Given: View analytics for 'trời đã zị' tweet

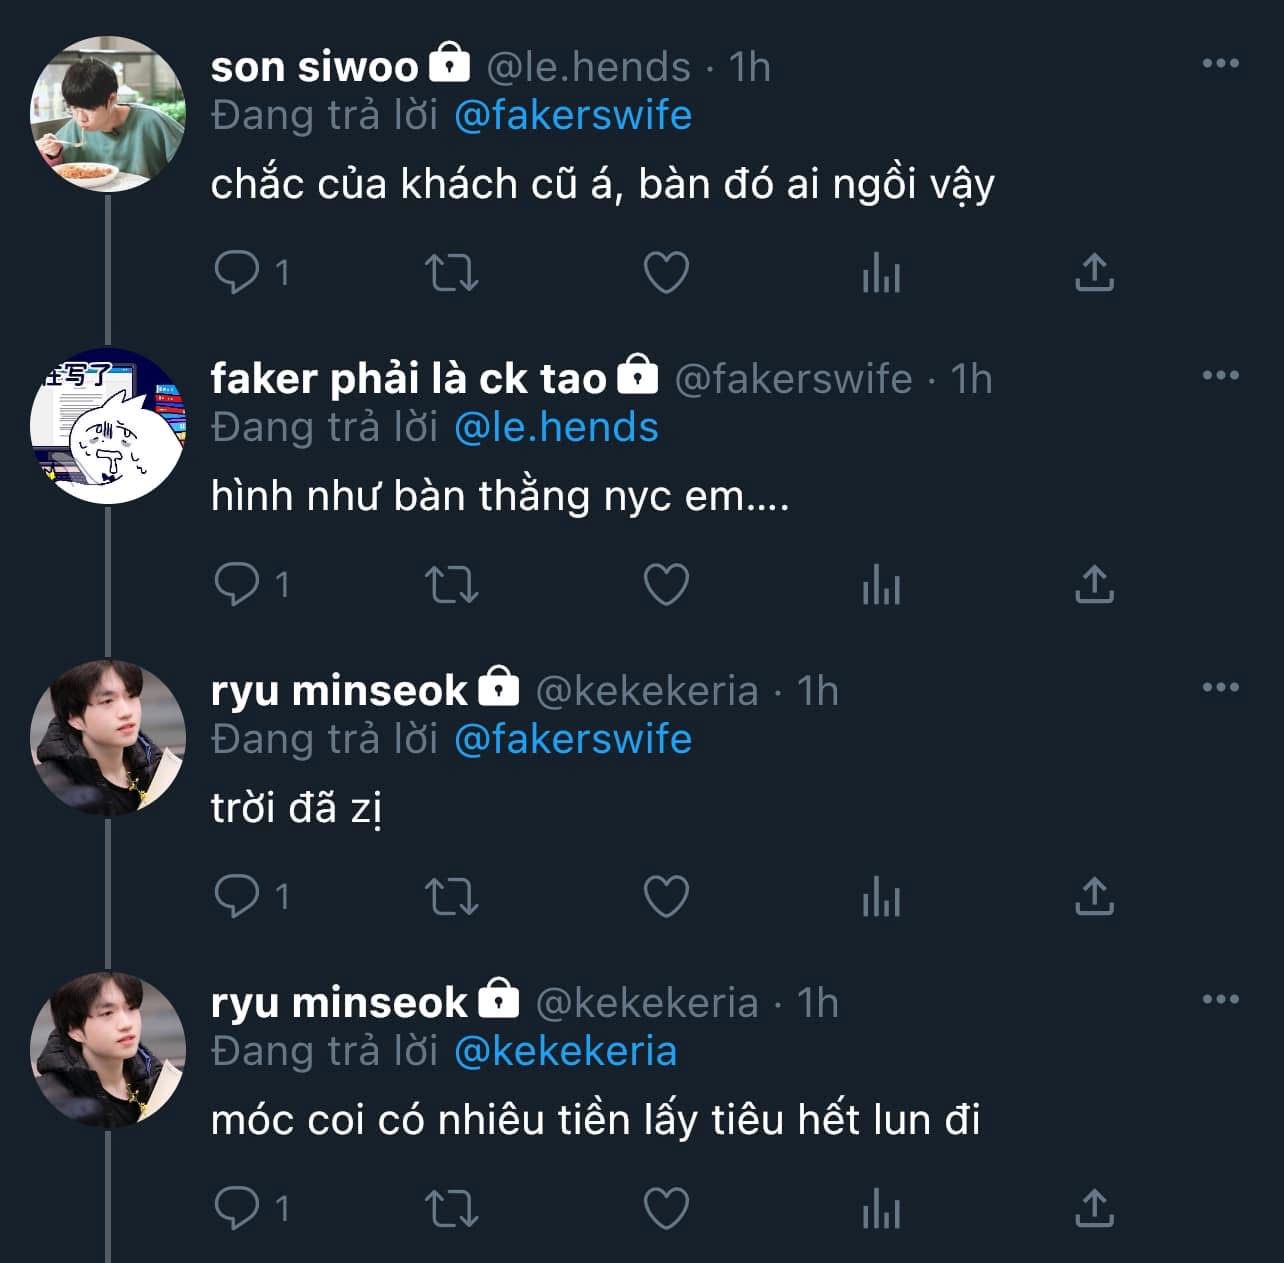Looking at the screenshot, I should [x=881, y=896].
